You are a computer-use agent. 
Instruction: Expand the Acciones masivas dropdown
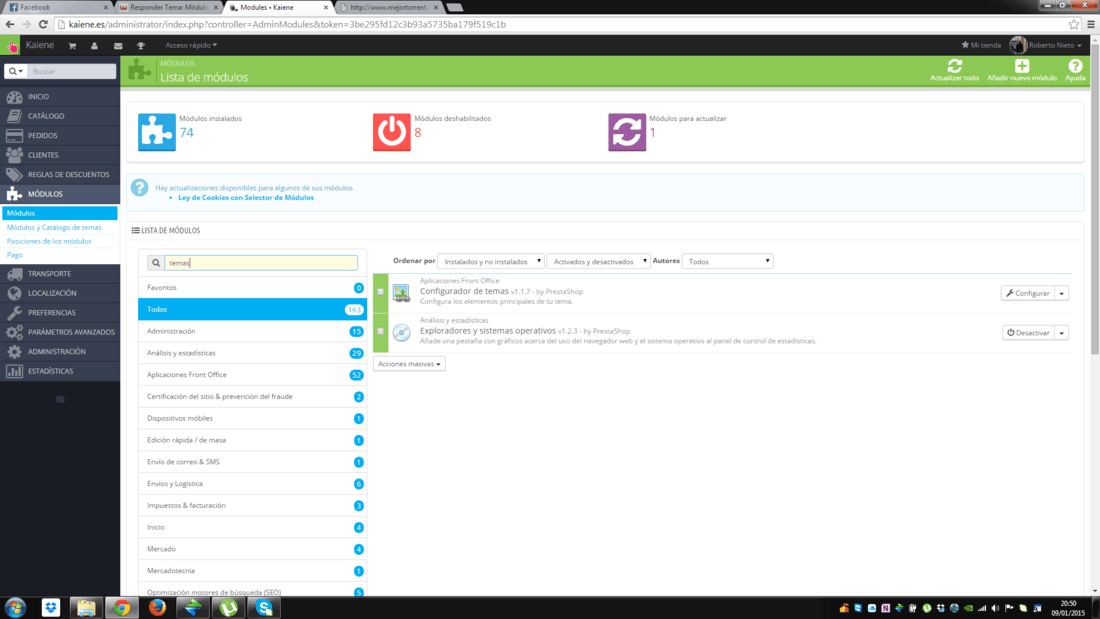(x=409, y=364)
